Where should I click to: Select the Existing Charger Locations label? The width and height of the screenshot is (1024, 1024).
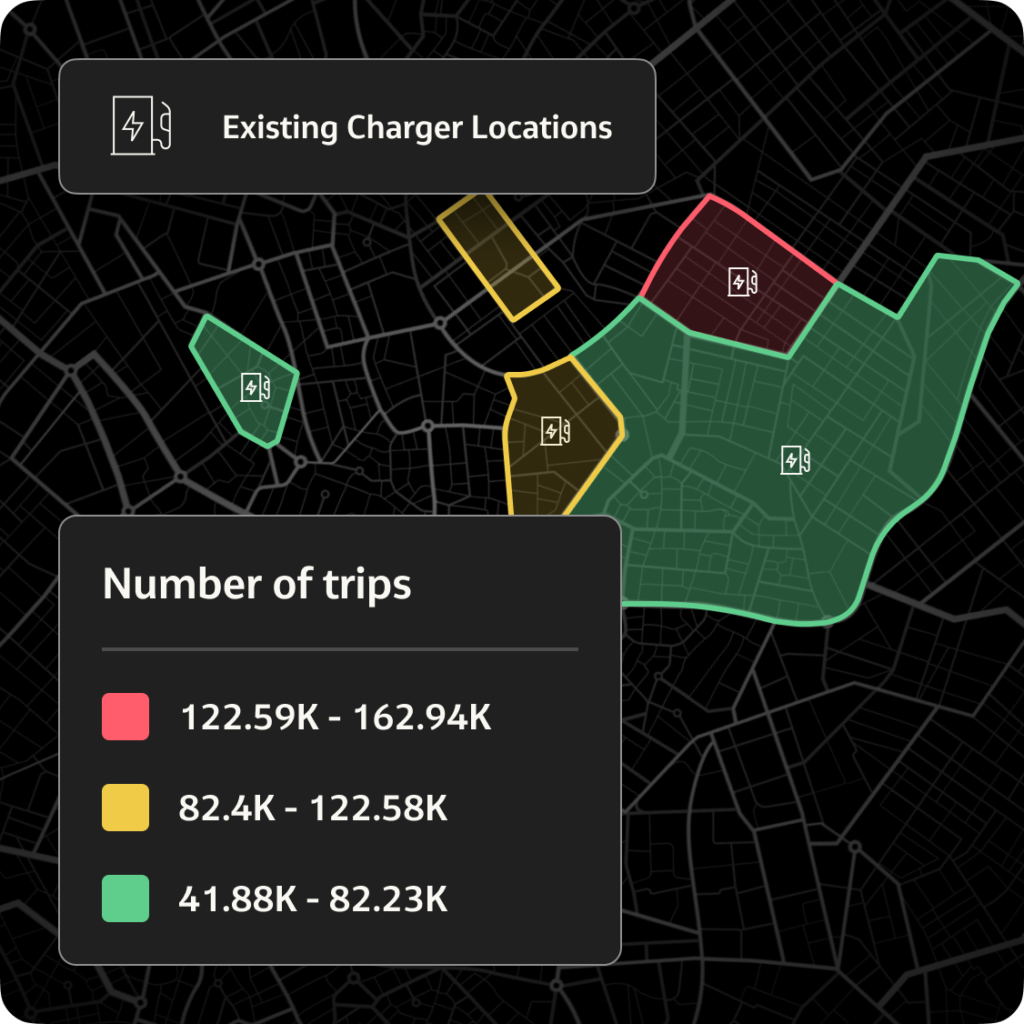pos(417,127)
